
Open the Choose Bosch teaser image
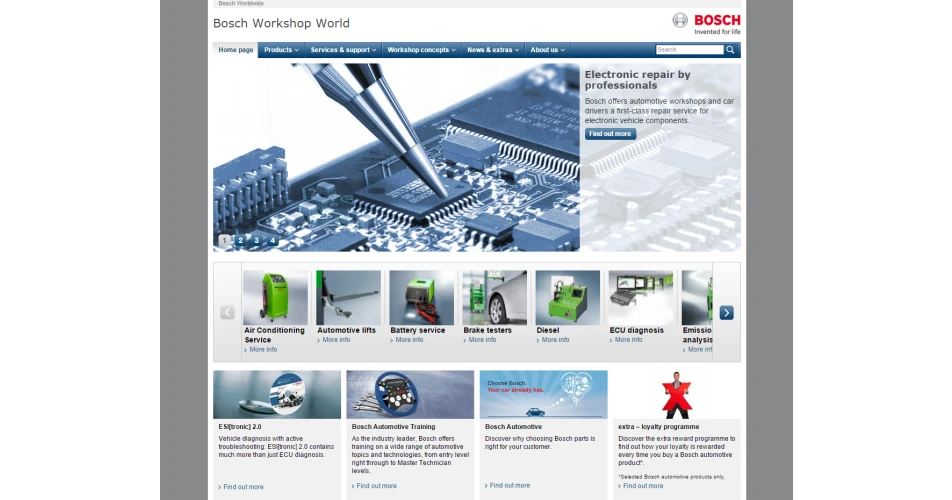(543, 394)
